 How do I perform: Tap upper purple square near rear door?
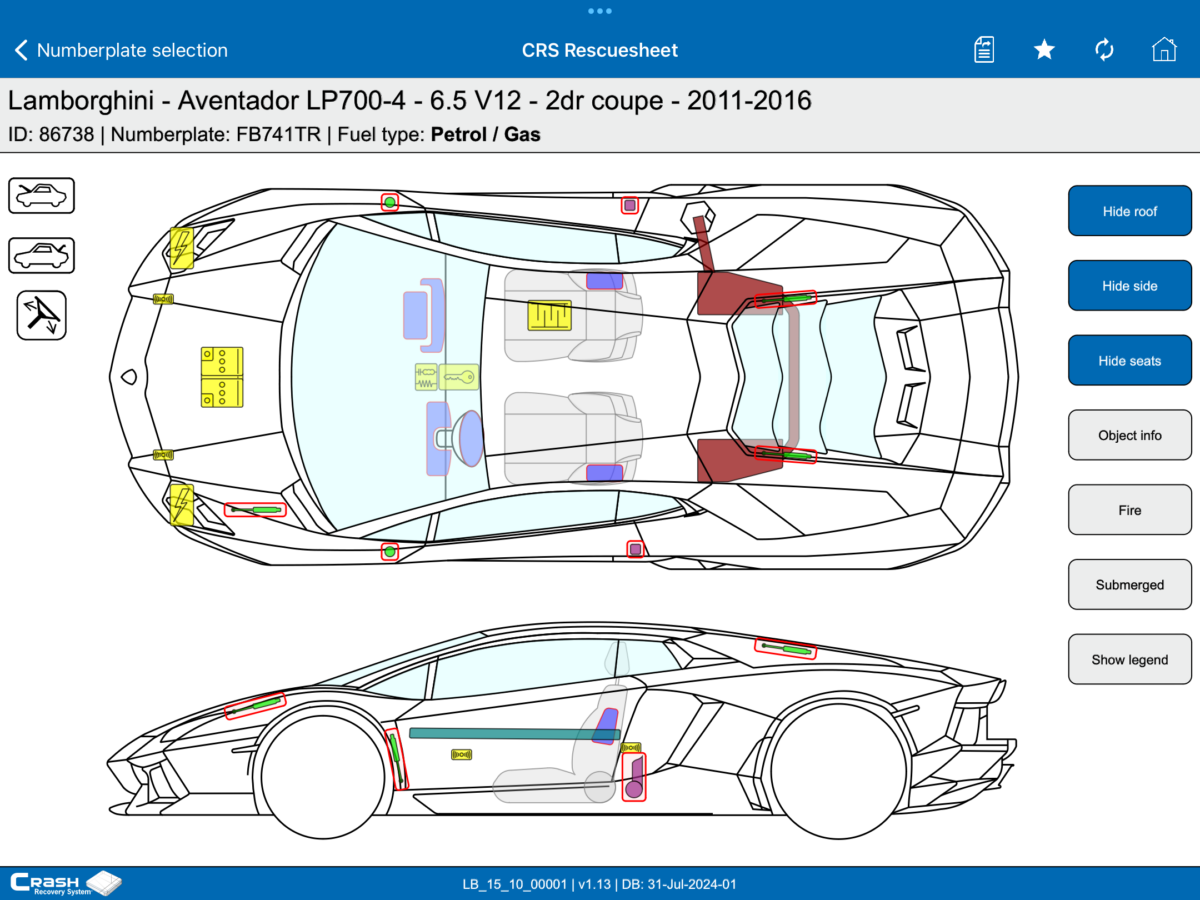[x=630, y=205]
